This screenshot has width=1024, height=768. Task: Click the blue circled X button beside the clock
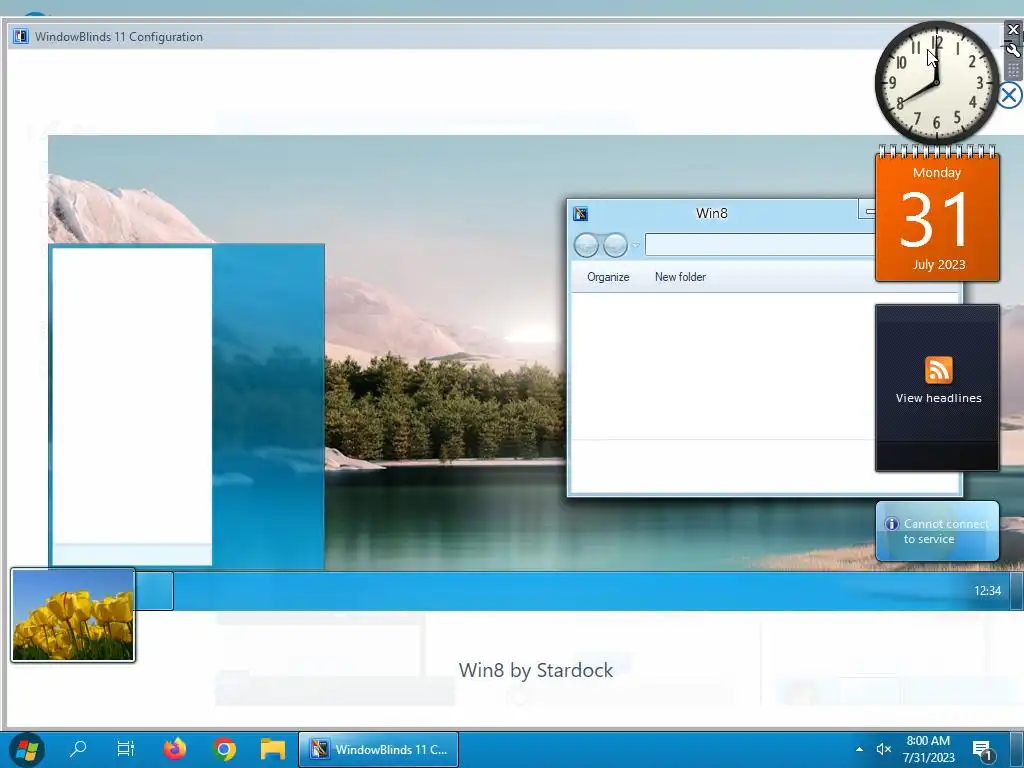pyautogui.click(x=1010, y=95)
